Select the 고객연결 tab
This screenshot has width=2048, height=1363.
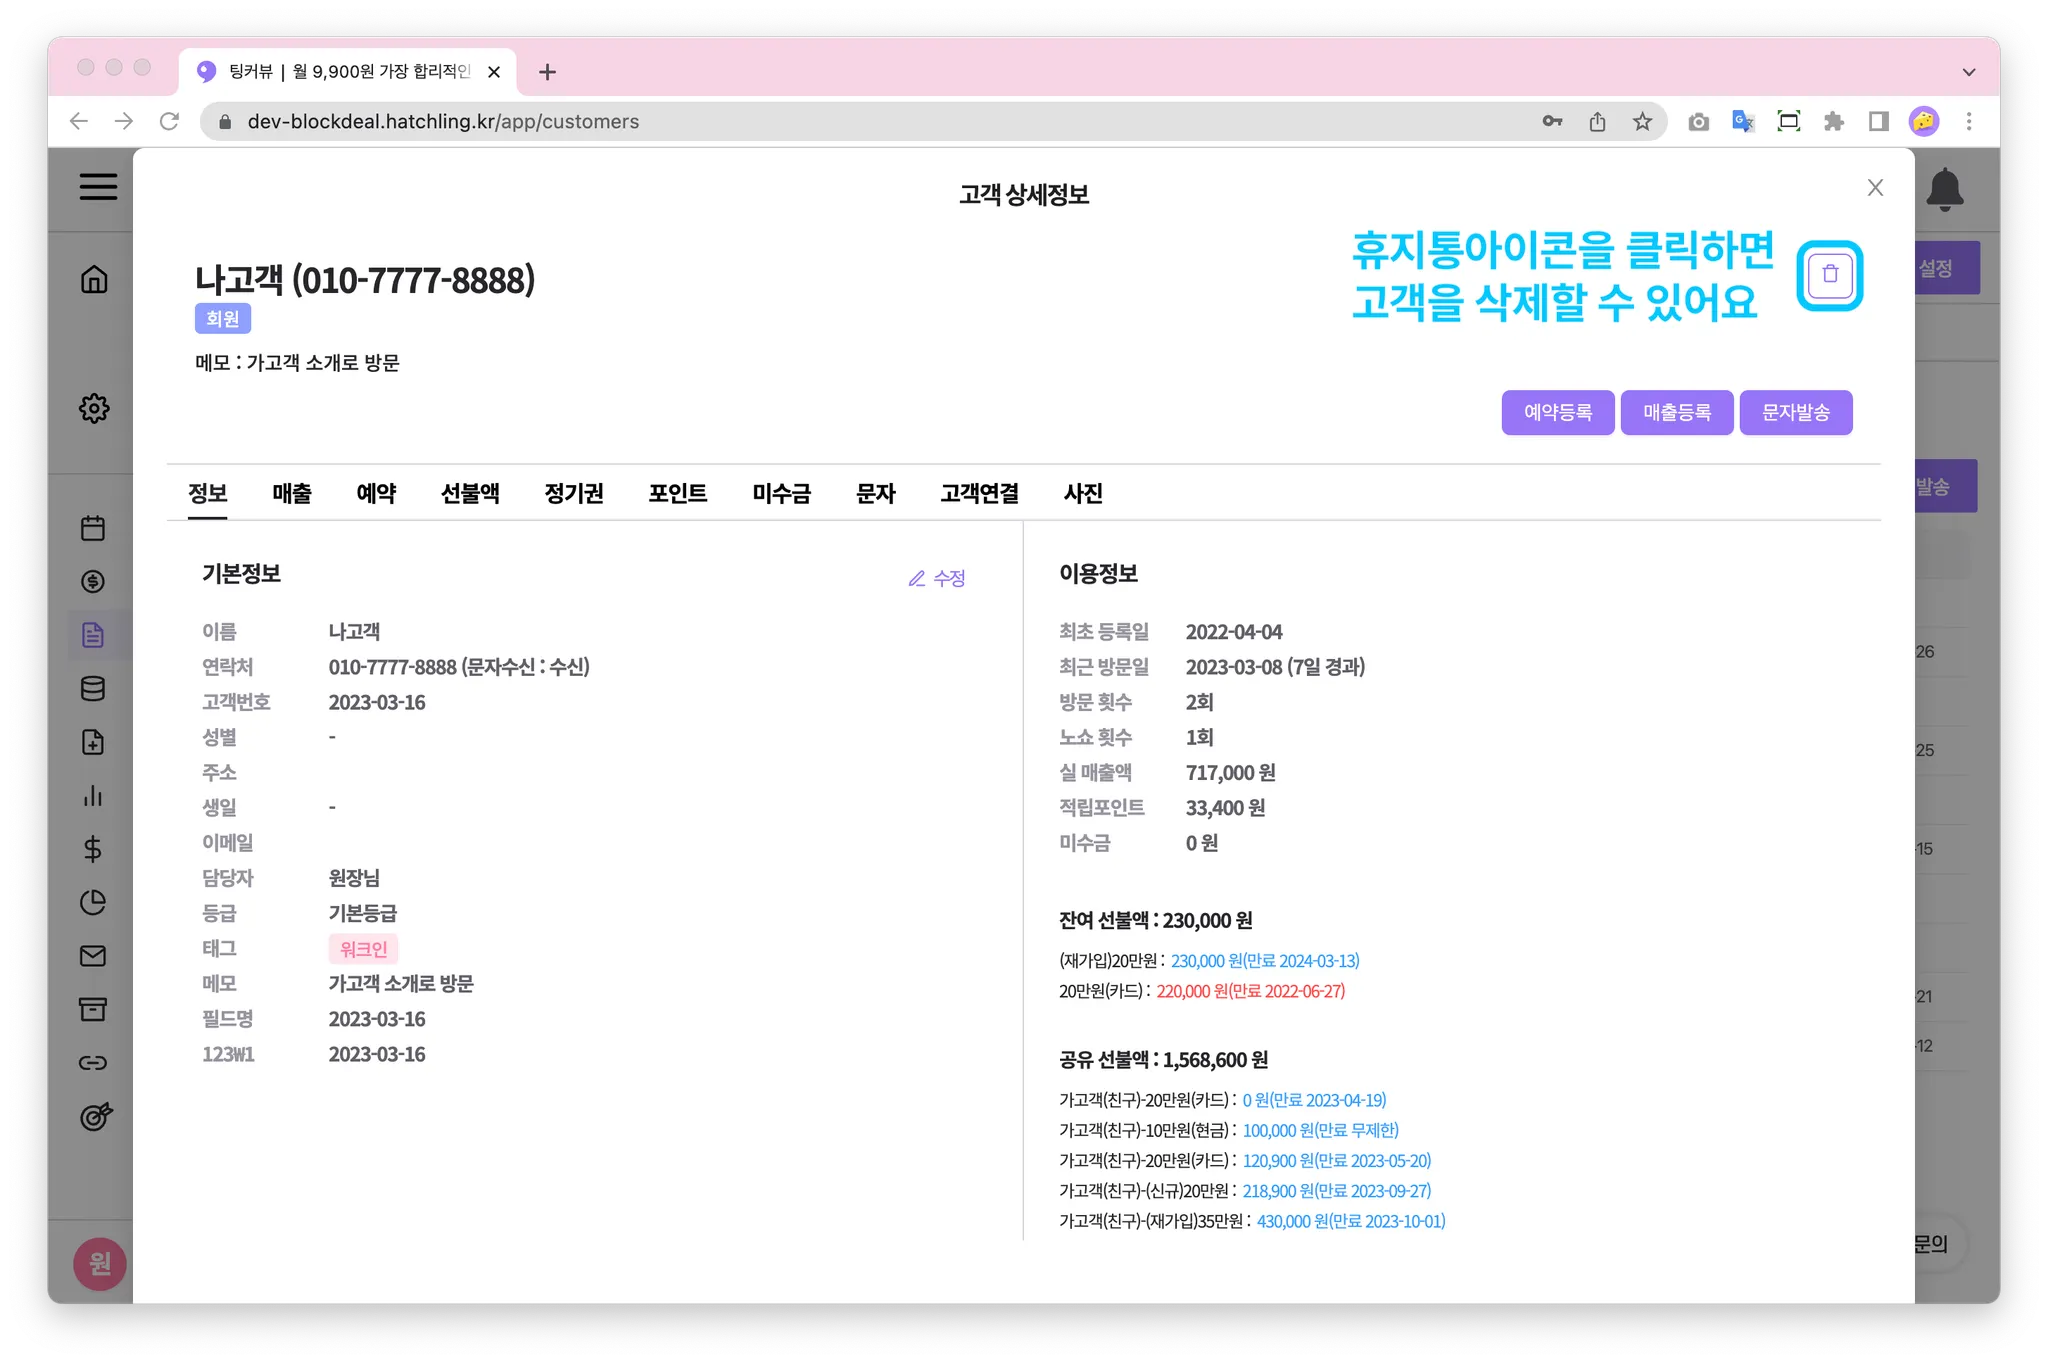[x=979, y=493]
